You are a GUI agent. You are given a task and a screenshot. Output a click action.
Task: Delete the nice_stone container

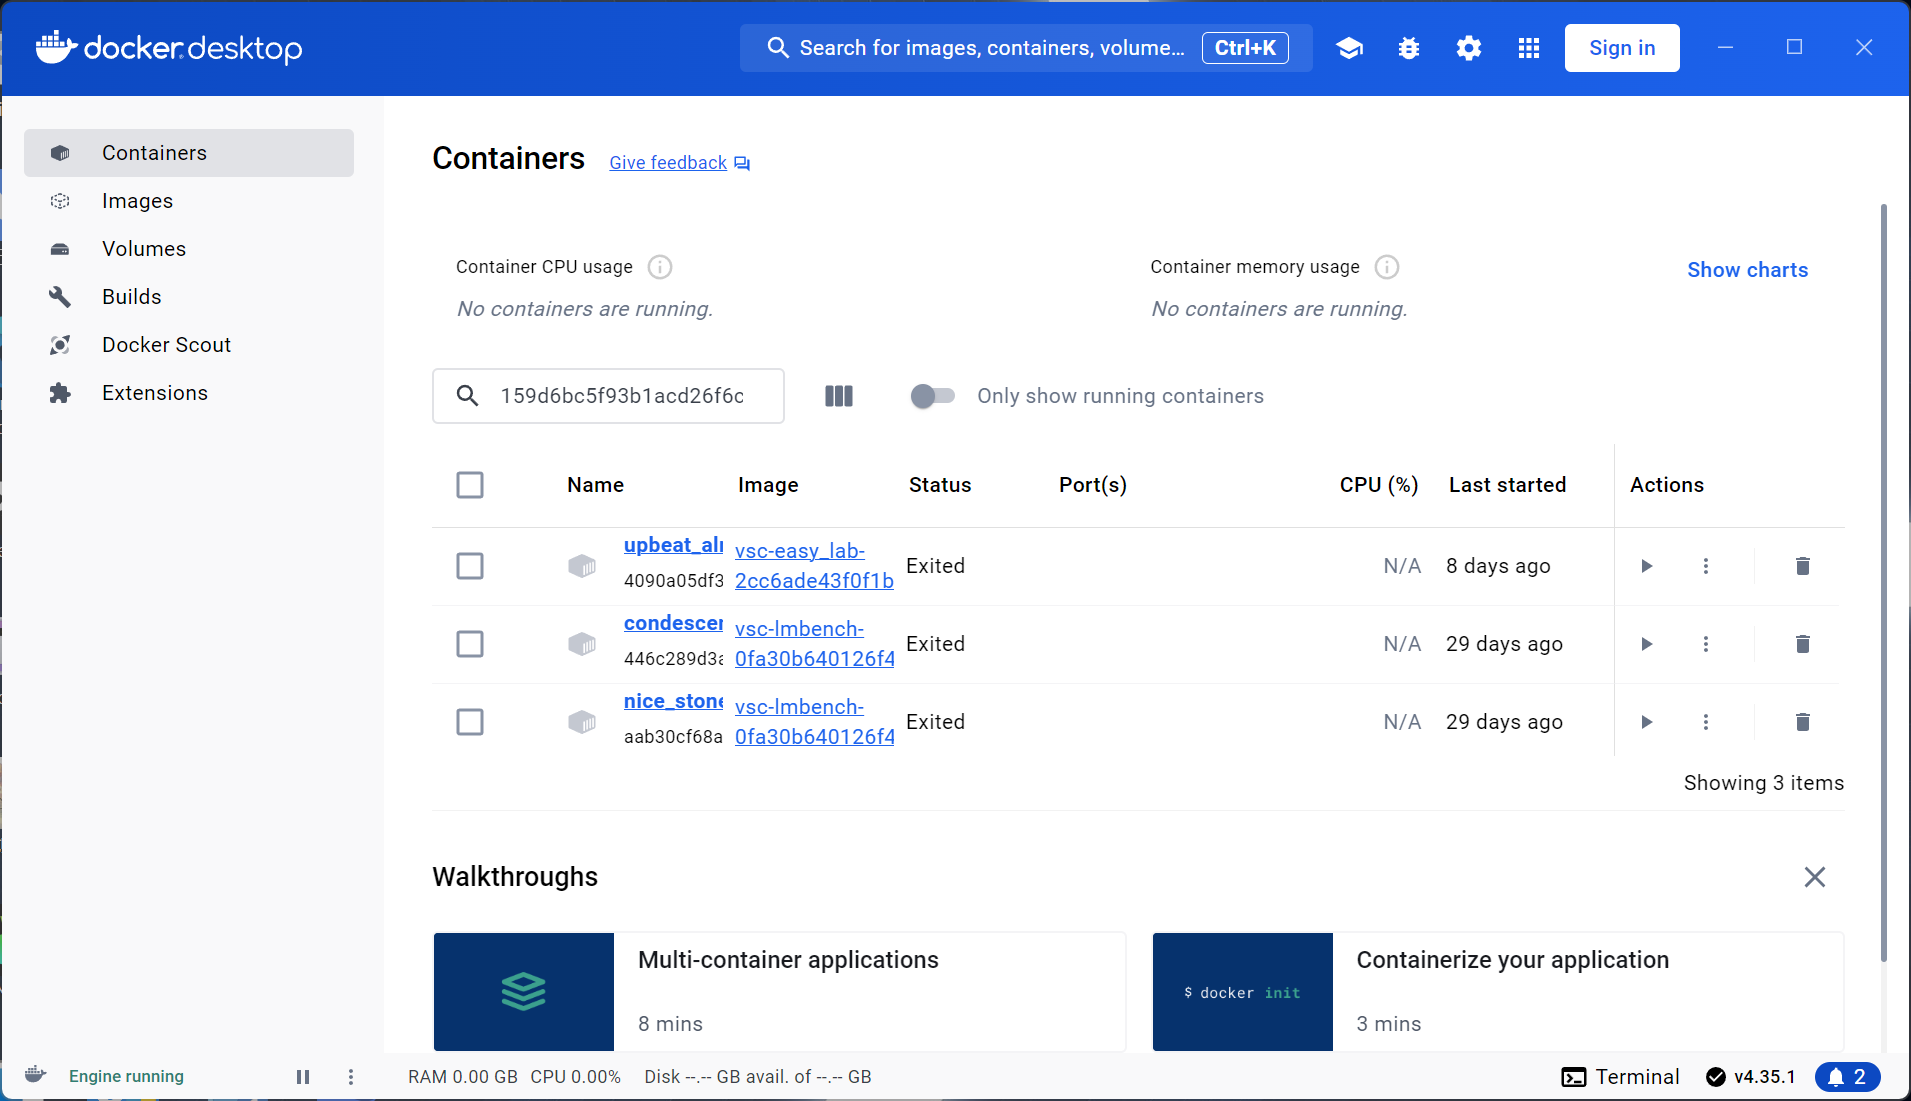[1803, 722]
